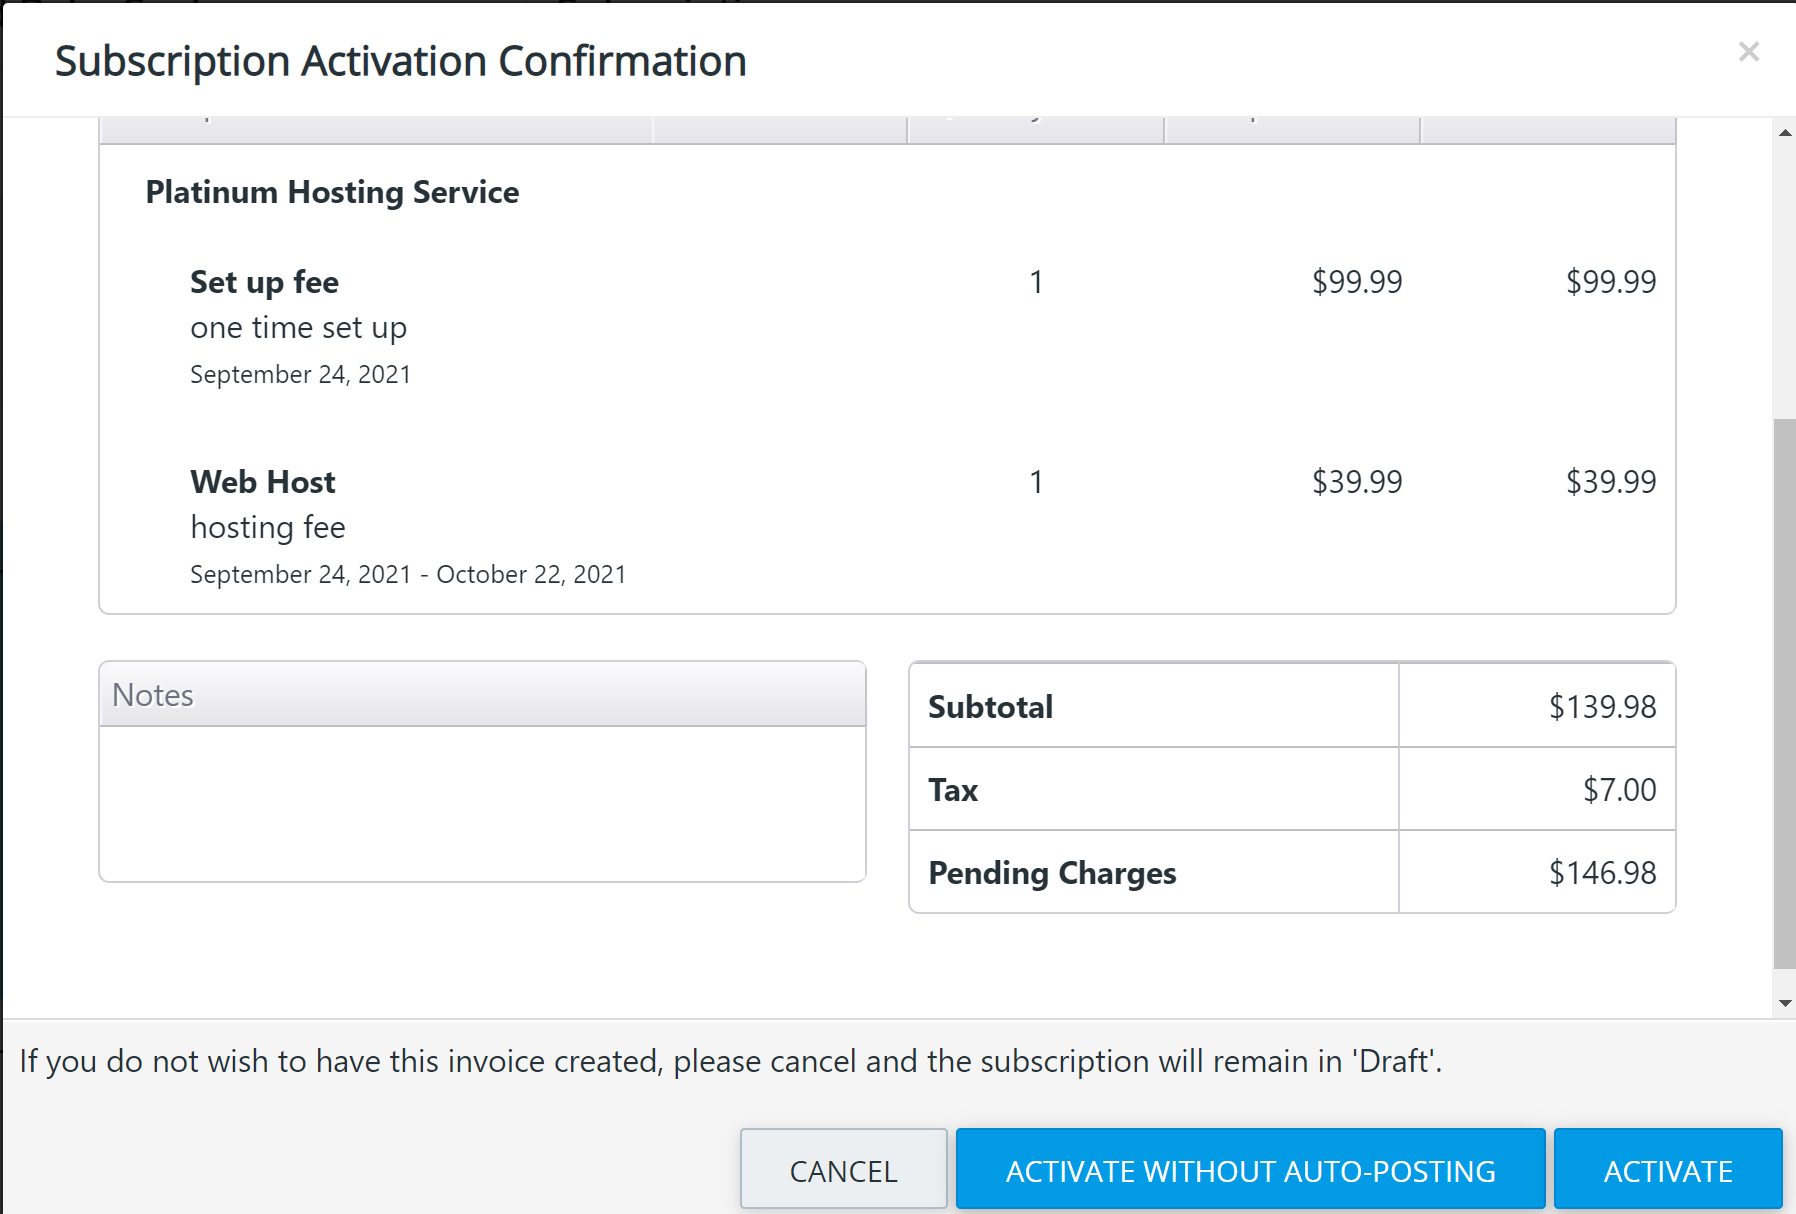Click inside the Notes text area
Viewport: 1796px width, 1214px height.
[x=482, y=804]
